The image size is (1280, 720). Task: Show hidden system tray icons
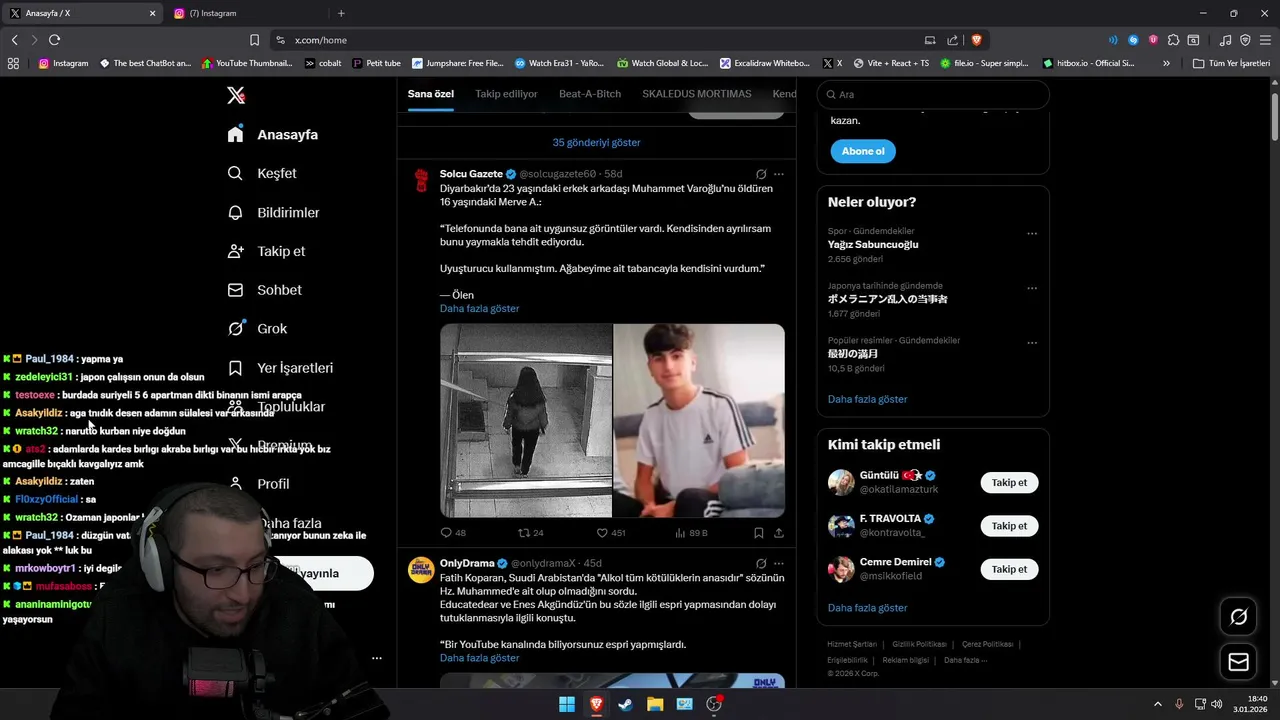[1158, 704]
